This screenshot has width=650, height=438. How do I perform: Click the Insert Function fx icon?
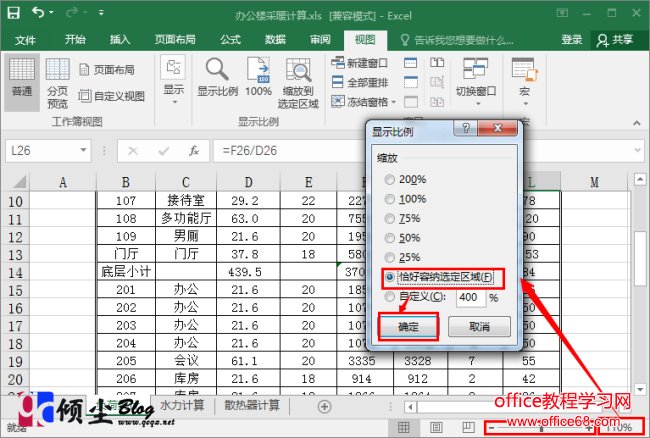194,151
